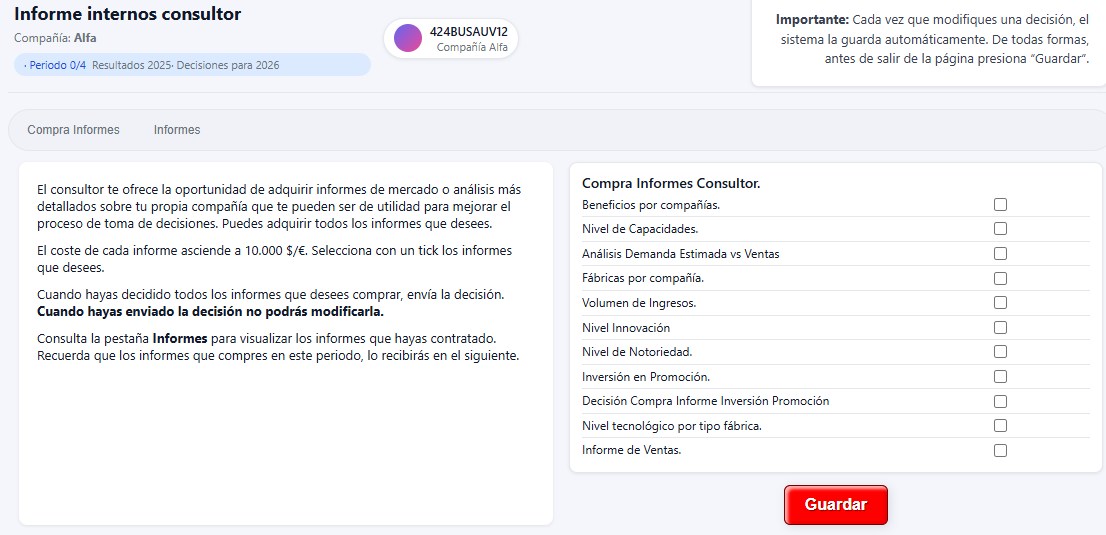
Task: Click the Compra Informes Consultor. panel title
Action: pyautogui.click(x=671, y=184)
